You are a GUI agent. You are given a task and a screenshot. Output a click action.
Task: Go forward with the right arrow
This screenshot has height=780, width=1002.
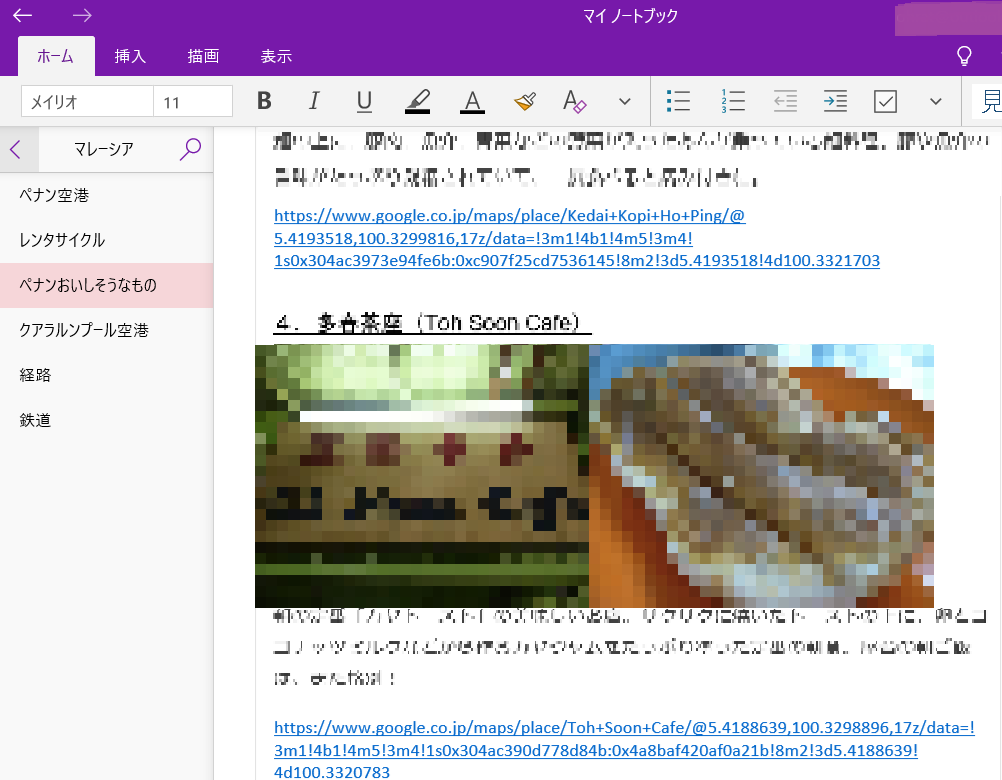pyautogui.click(x=82, y=15)
